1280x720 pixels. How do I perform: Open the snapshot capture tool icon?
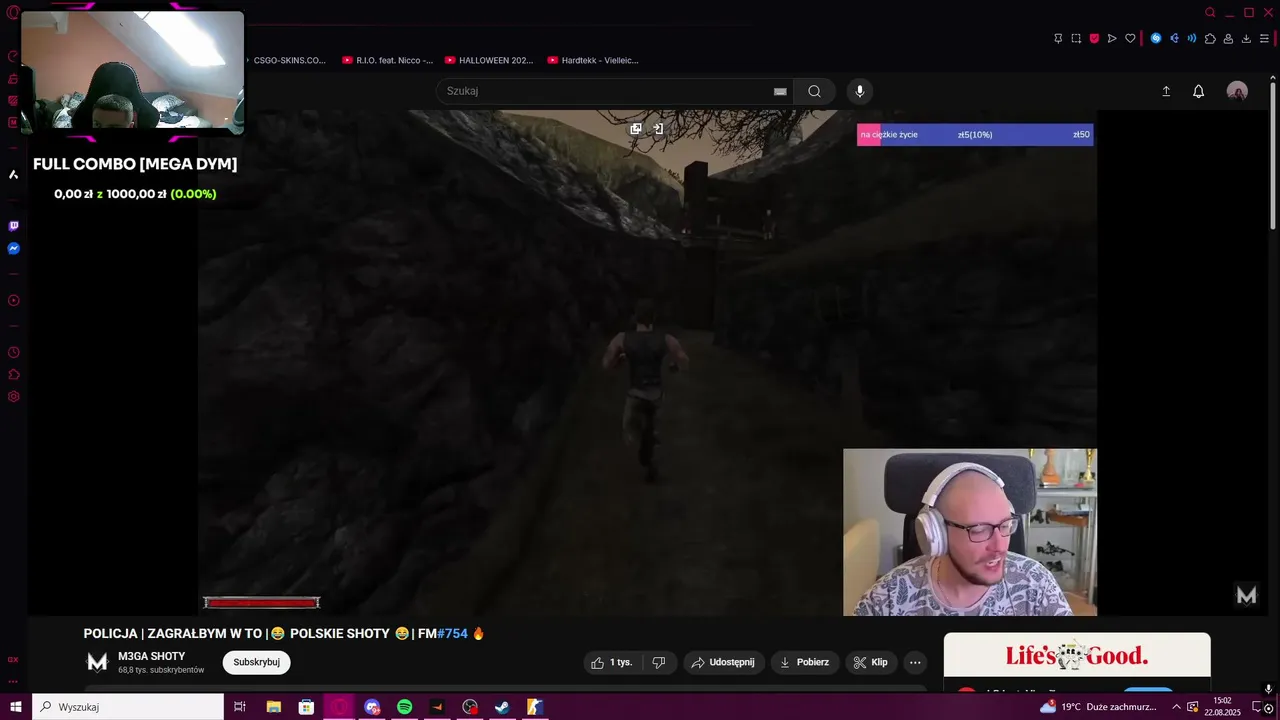point(1076,38)
